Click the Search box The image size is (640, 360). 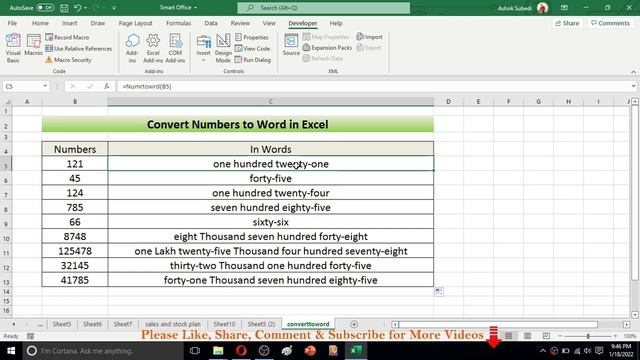324,8
